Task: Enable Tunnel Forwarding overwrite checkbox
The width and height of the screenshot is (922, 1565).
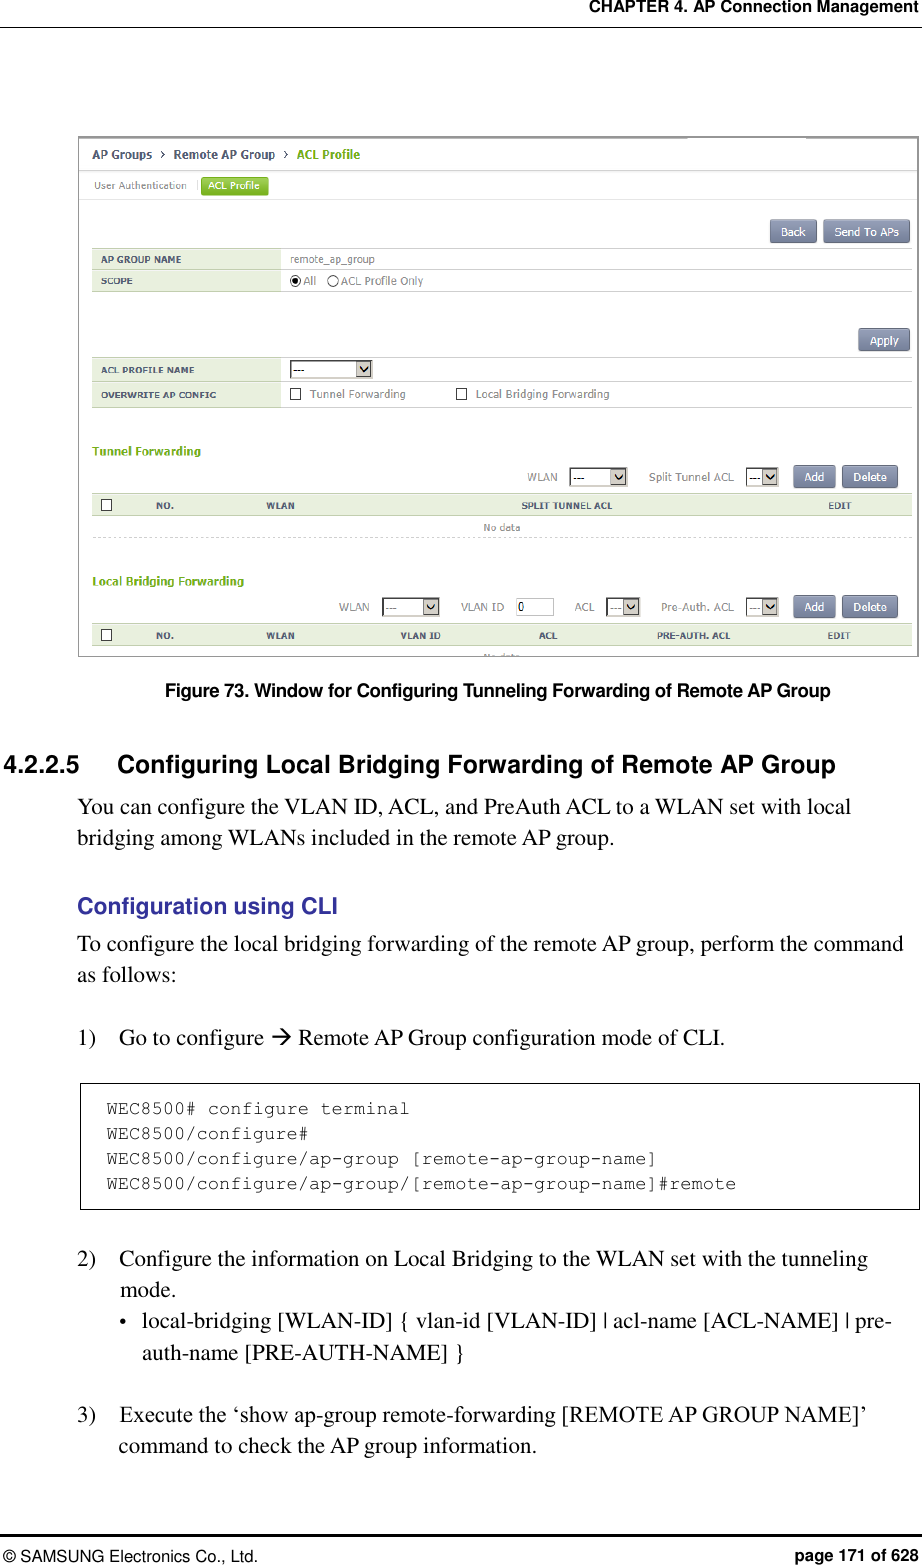Action: tap(295, 394)
